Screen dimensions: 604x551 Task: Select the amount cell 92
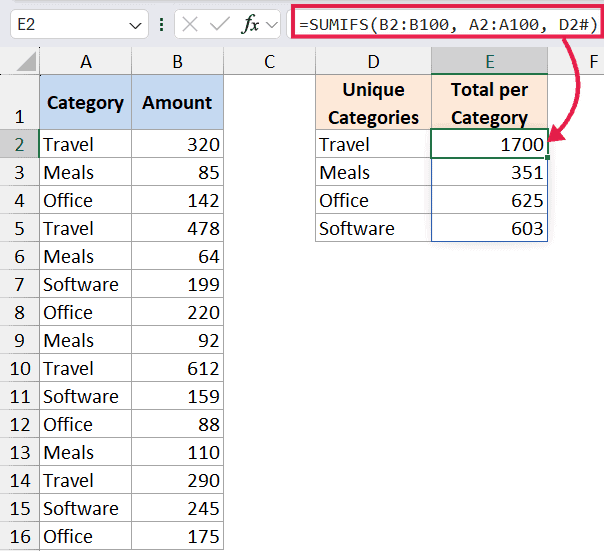point(177,340)
